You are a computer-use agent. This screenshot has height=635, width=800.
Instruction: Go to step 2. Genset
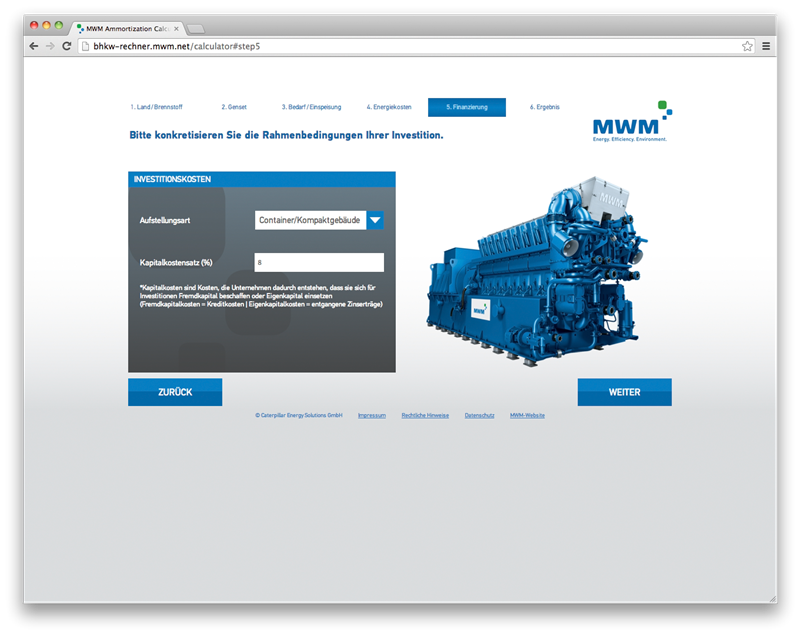click(x=234, y=107)
